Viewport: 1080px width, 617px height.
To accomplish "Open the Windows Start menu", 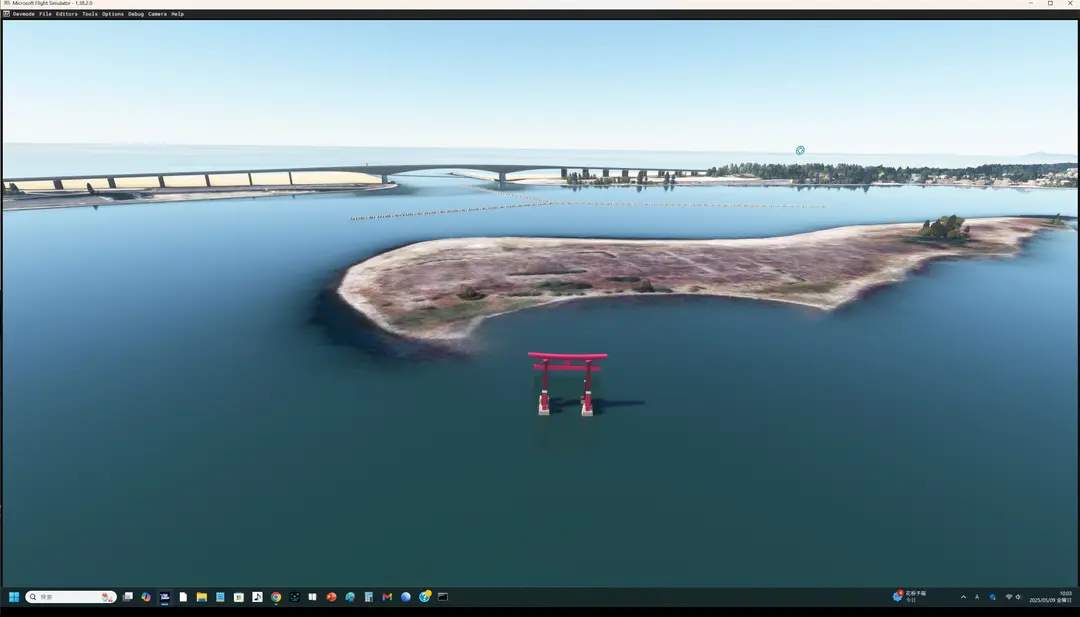I will click(x=14, y=597).
